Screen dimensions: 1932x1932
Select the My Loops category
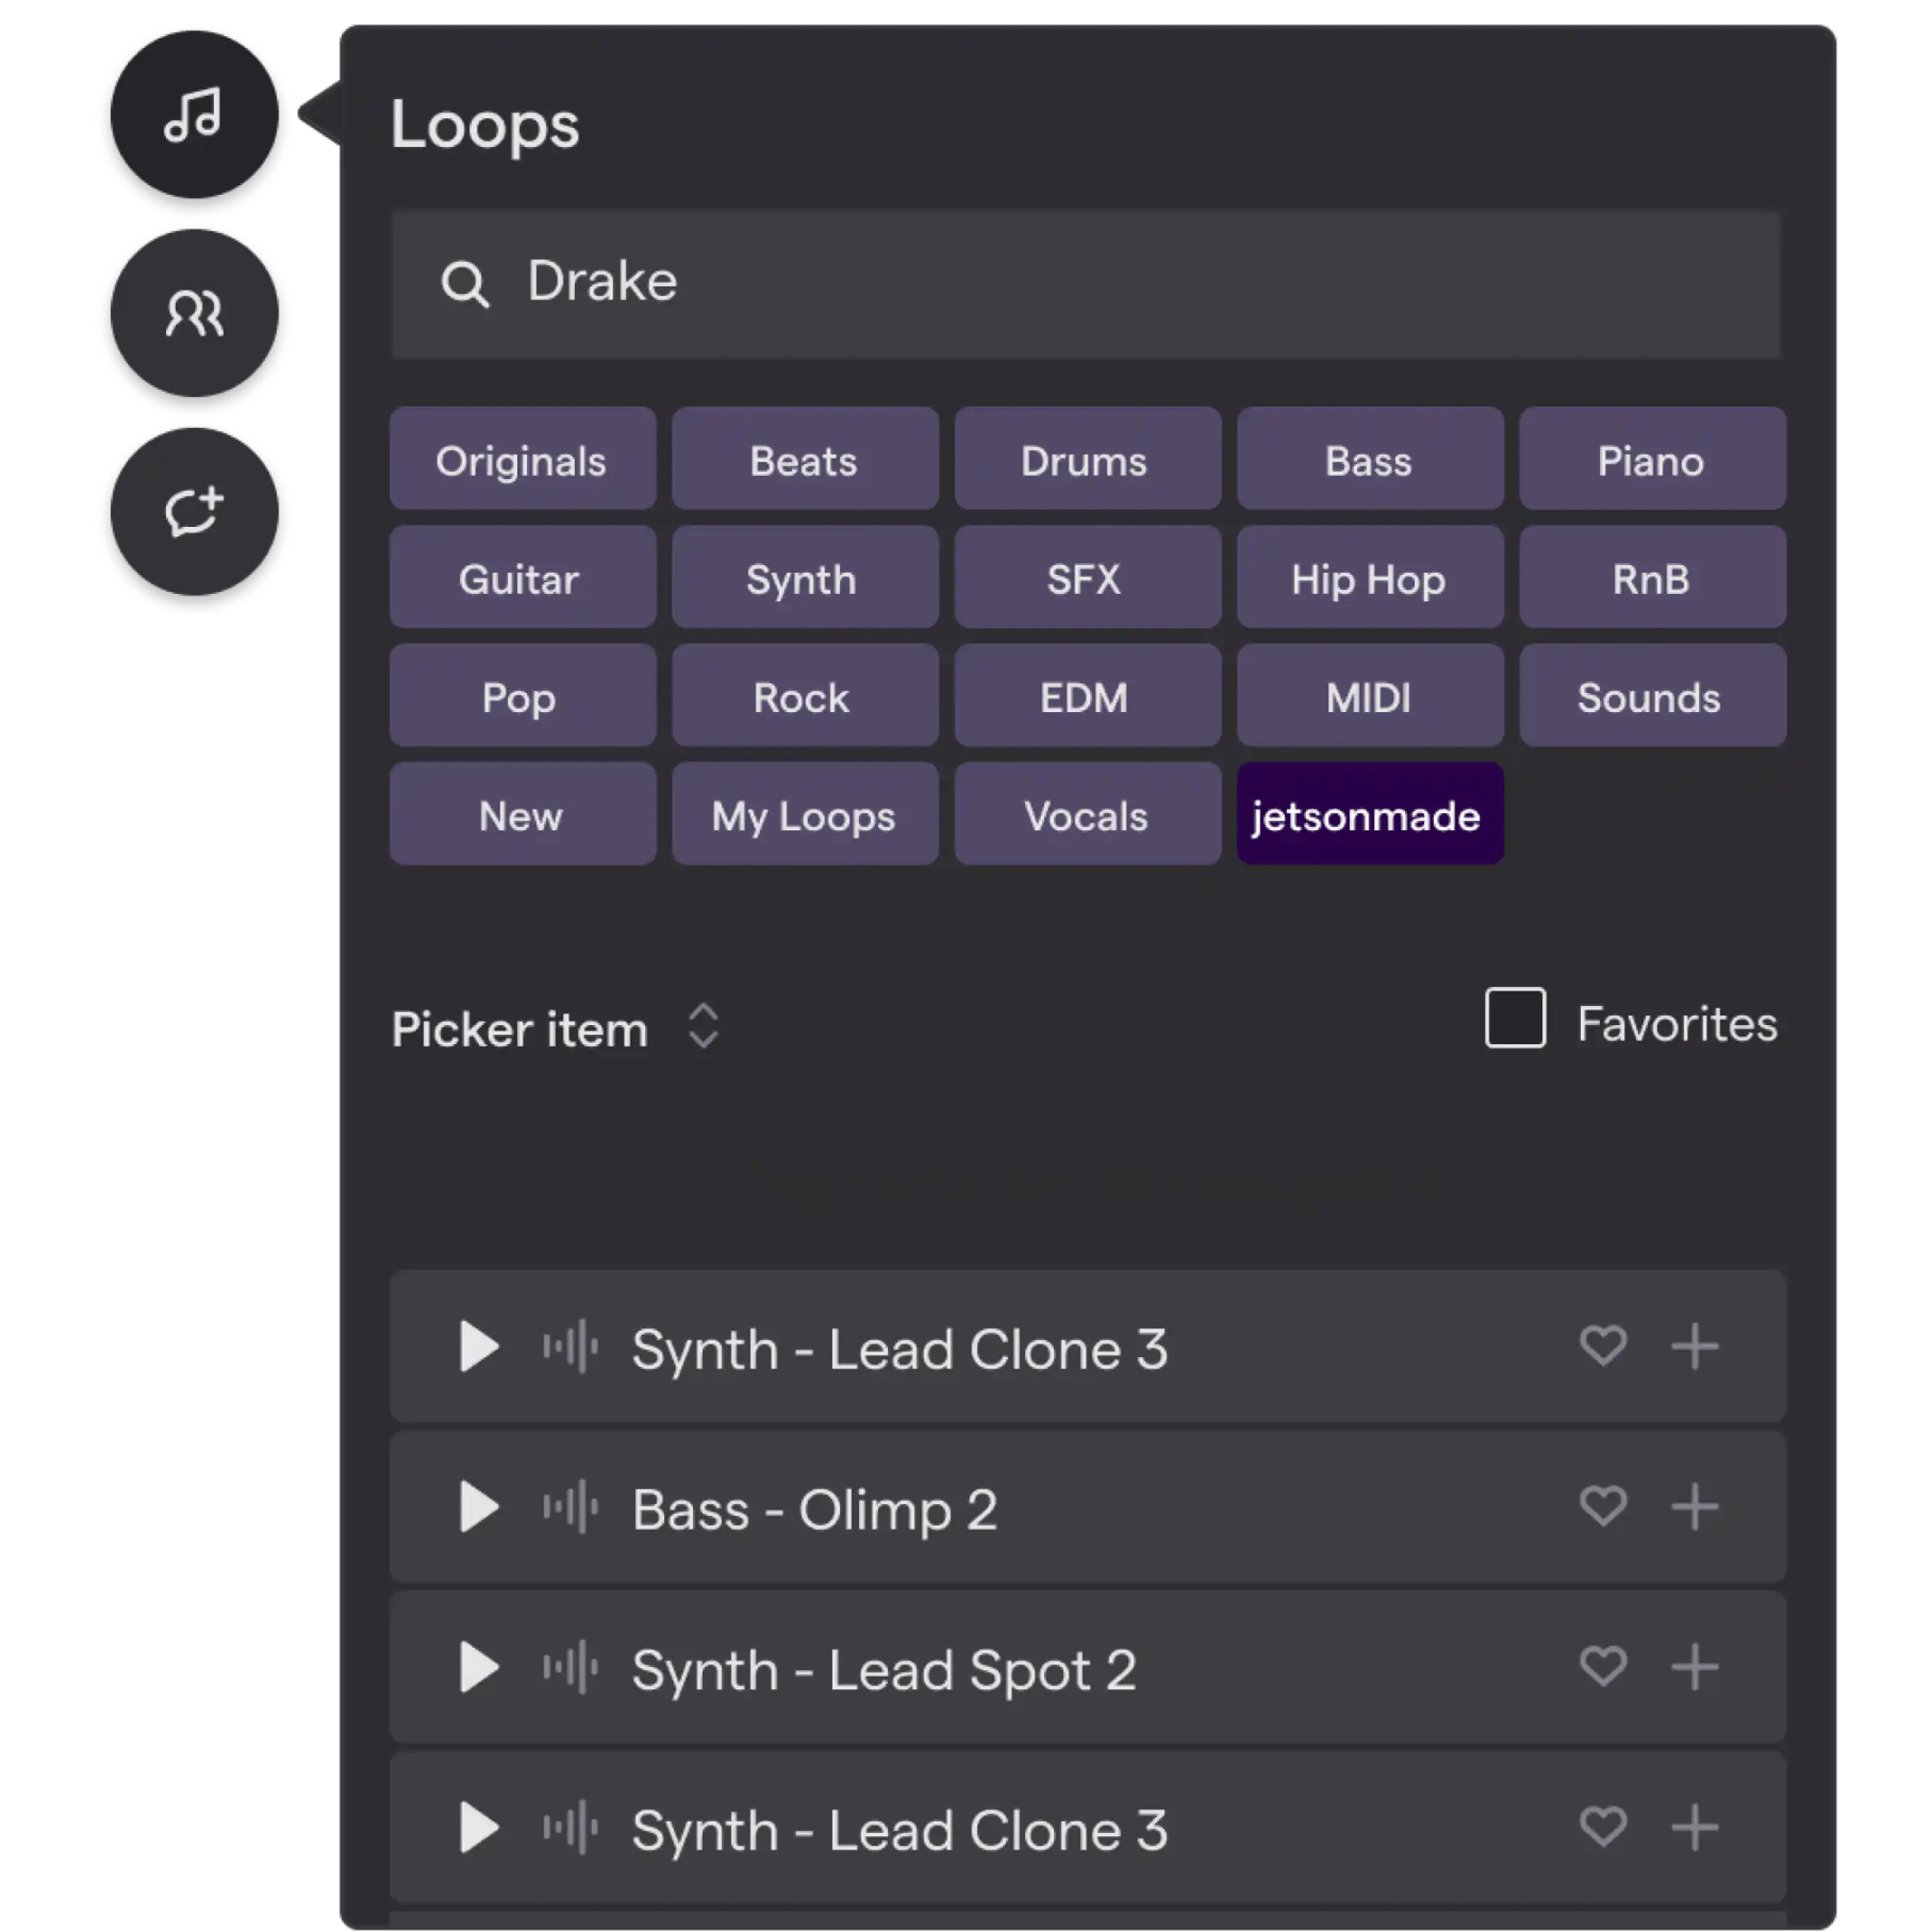[804, 814]
